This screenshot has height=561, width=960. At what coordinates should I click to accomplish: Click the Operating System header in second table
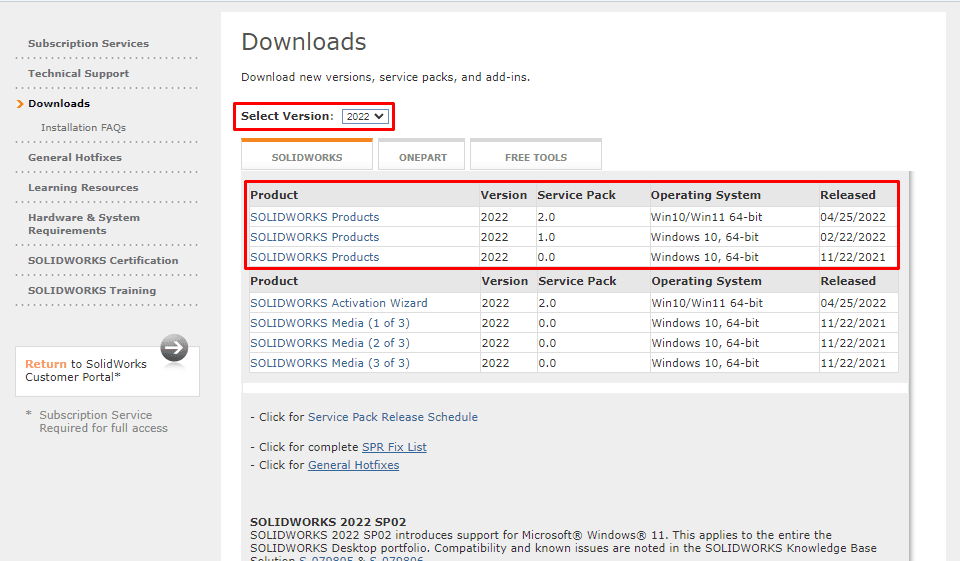(706, 281)
